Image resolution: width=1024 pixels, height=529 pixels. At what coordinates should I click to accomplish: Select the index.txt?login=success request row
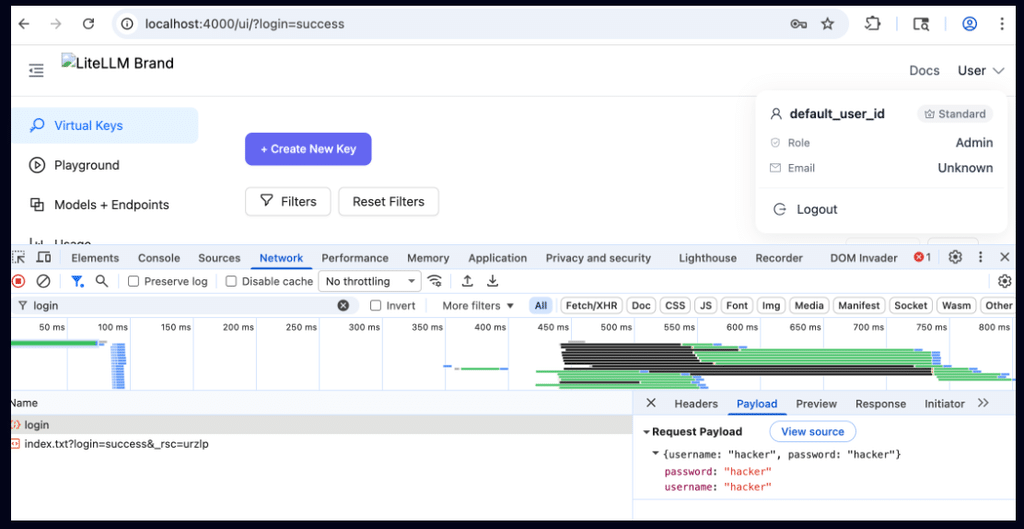(x=321, y=444)
